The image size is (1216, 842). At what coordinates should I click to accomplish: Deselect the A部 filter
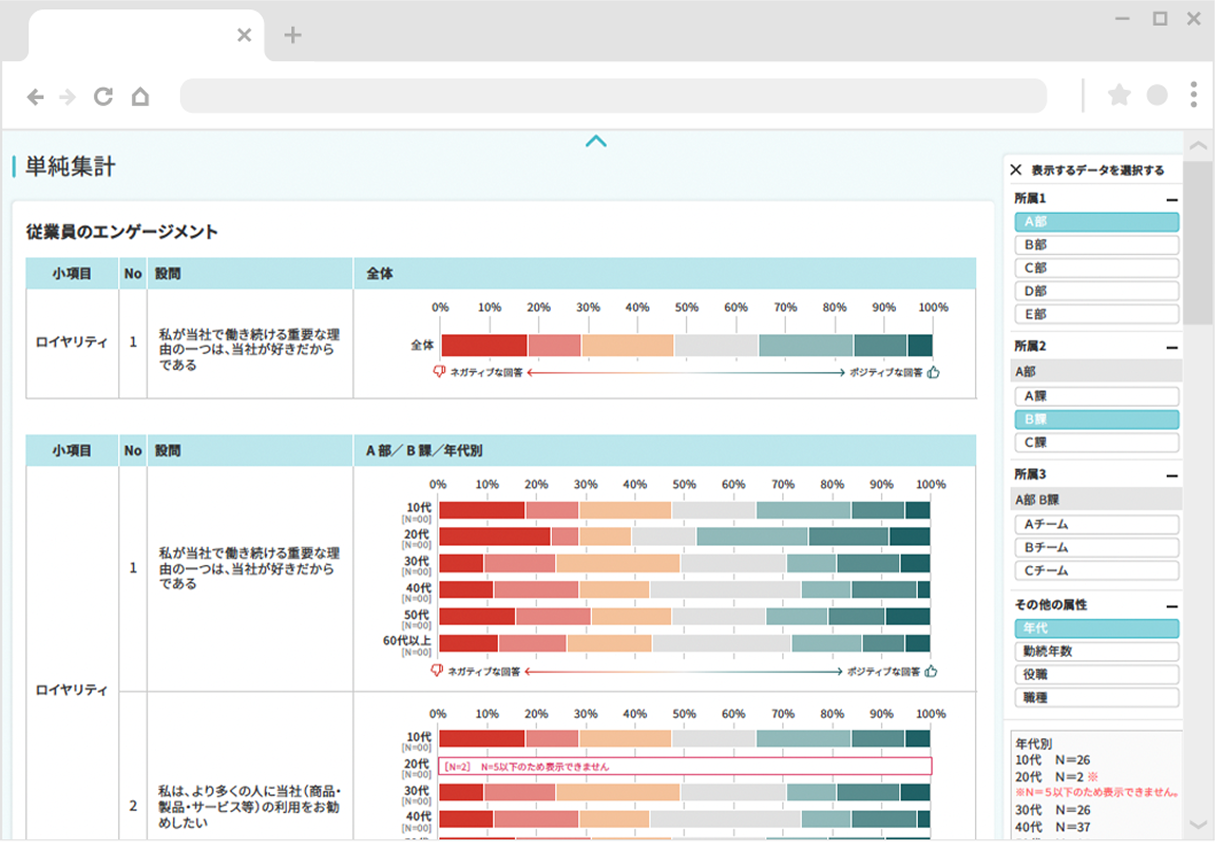point(1096,222)
